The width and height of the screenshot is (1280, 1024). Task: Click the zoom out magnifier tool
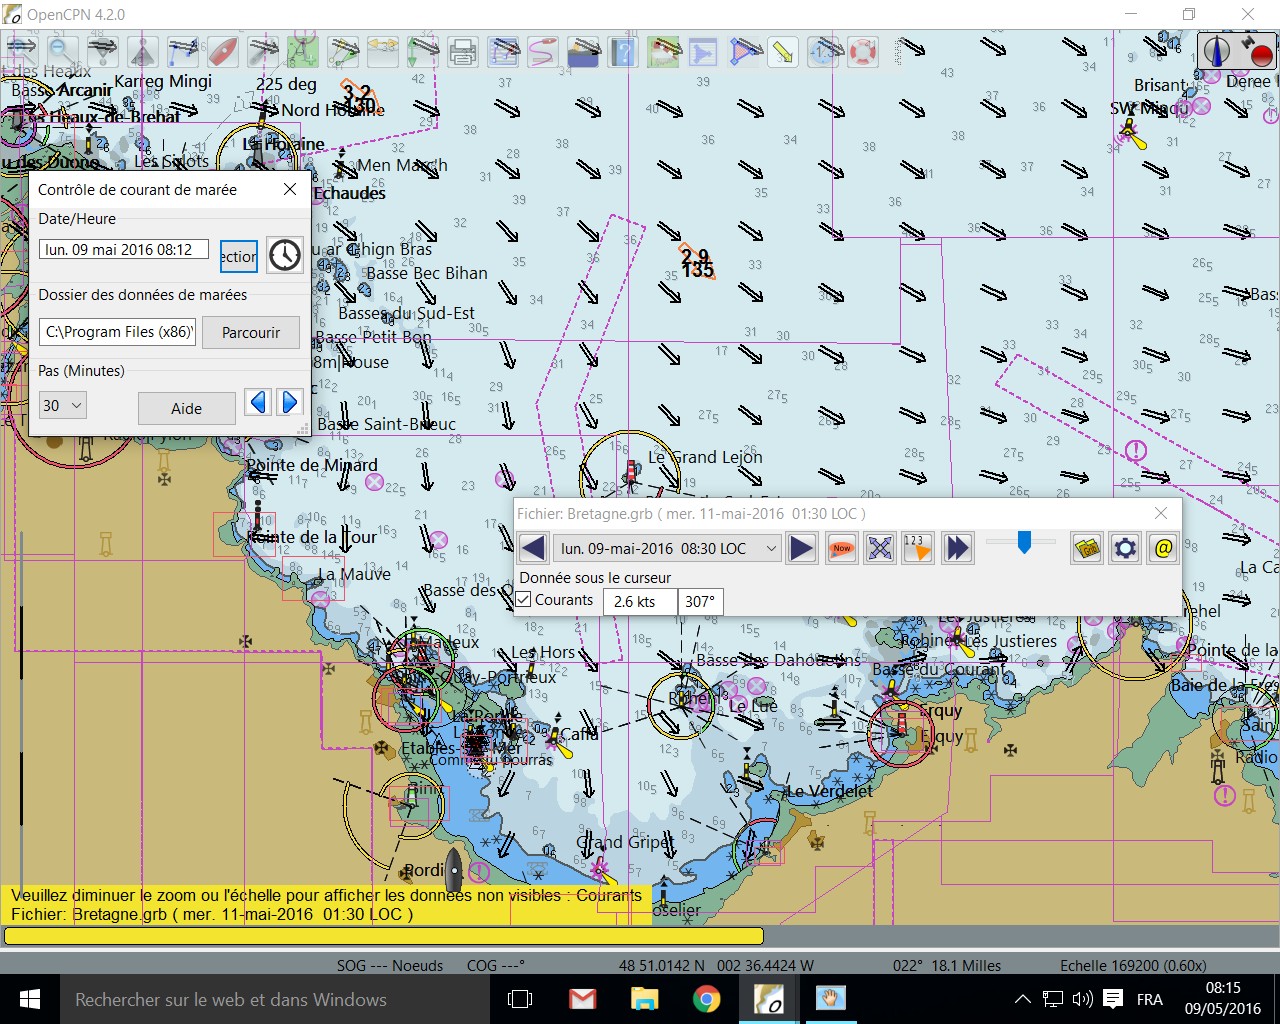[61, 51]
